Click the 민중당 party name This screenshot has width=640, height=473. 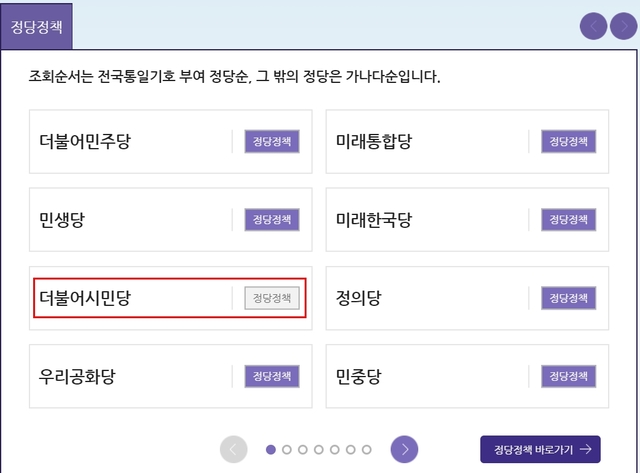358,376
